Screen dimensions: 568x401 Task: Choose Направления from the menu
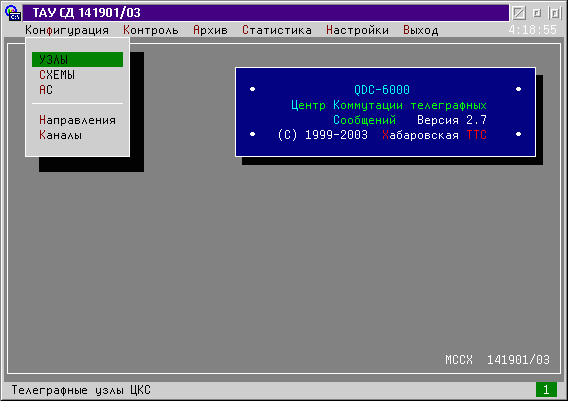pyautogui.click(x=78, y=120)
